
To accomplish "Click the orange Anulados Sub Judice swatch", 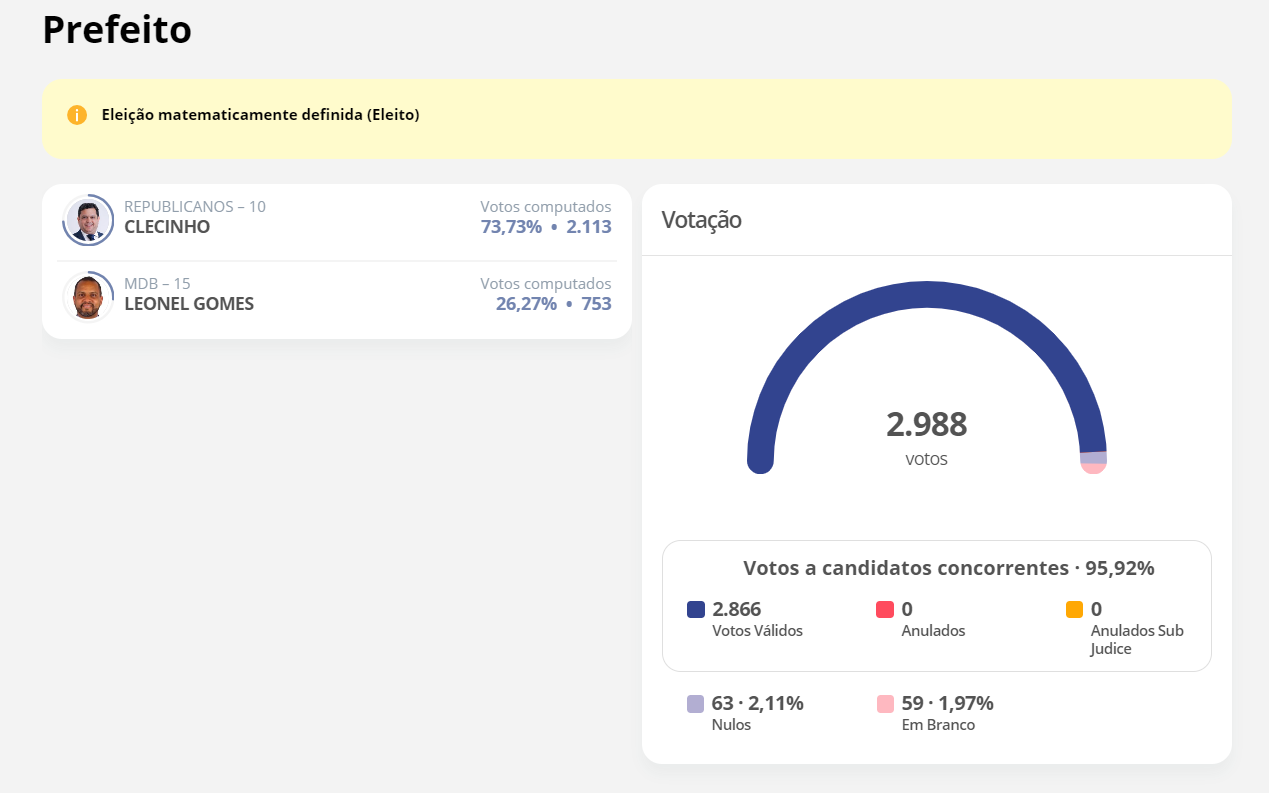I will coord(1075,609).
